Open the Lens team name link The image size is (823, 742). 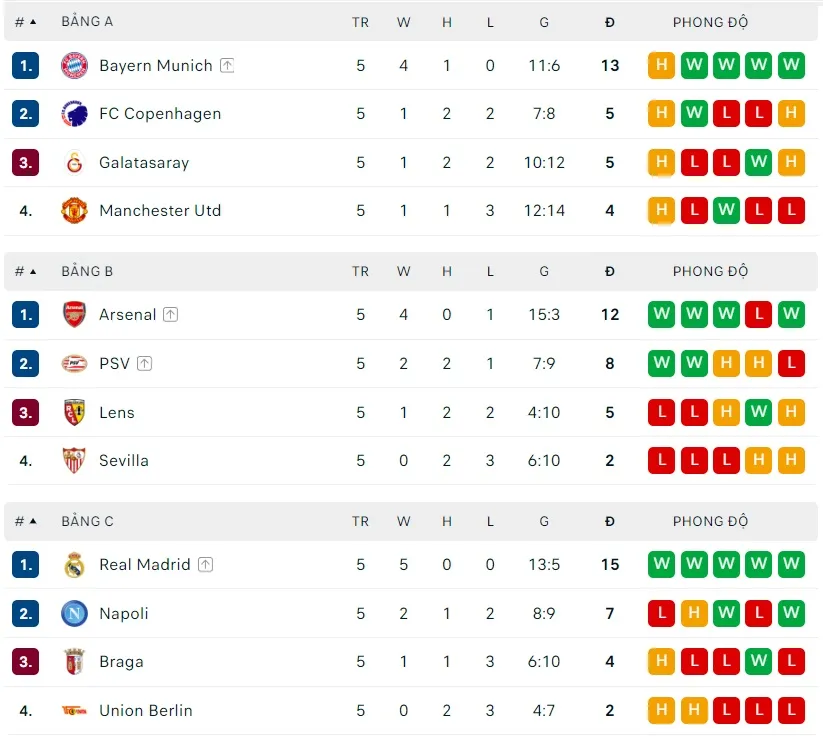pos(116,412)
